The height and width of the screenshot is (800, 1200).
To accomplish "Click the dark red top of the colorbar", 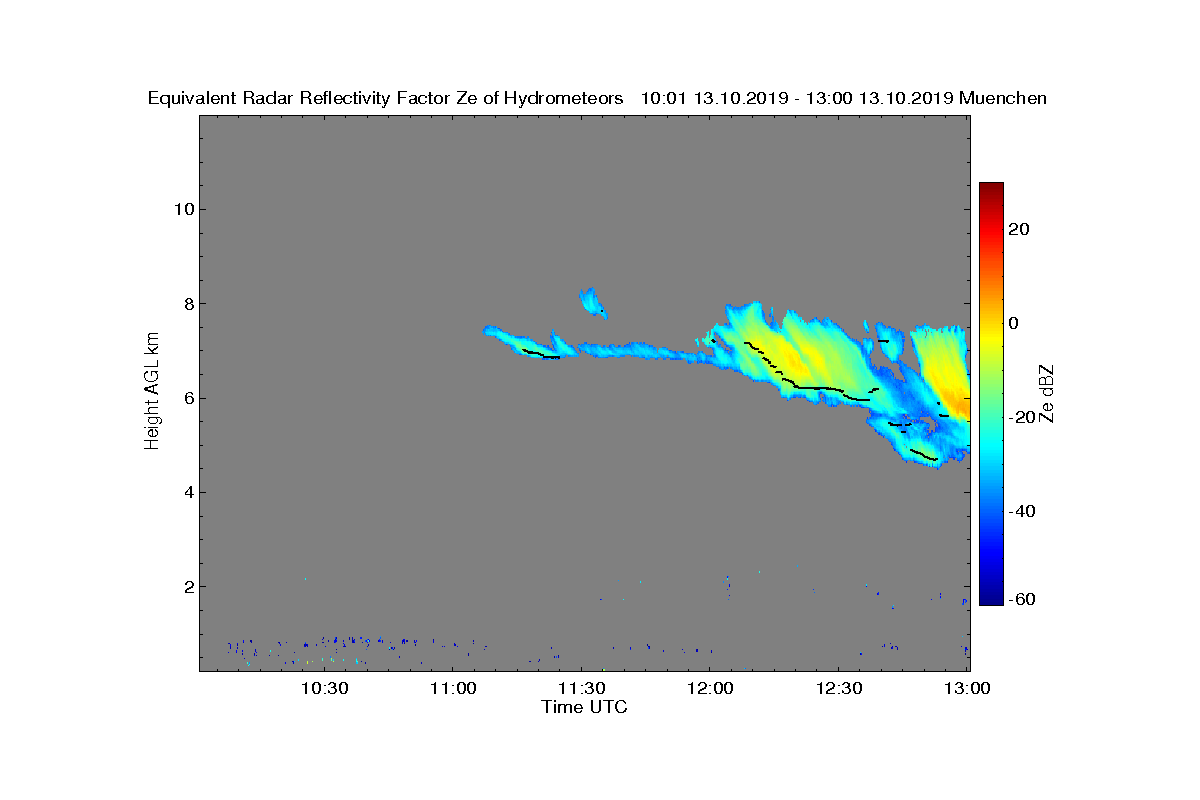I will pyautogui.click(x=991, y=190).
